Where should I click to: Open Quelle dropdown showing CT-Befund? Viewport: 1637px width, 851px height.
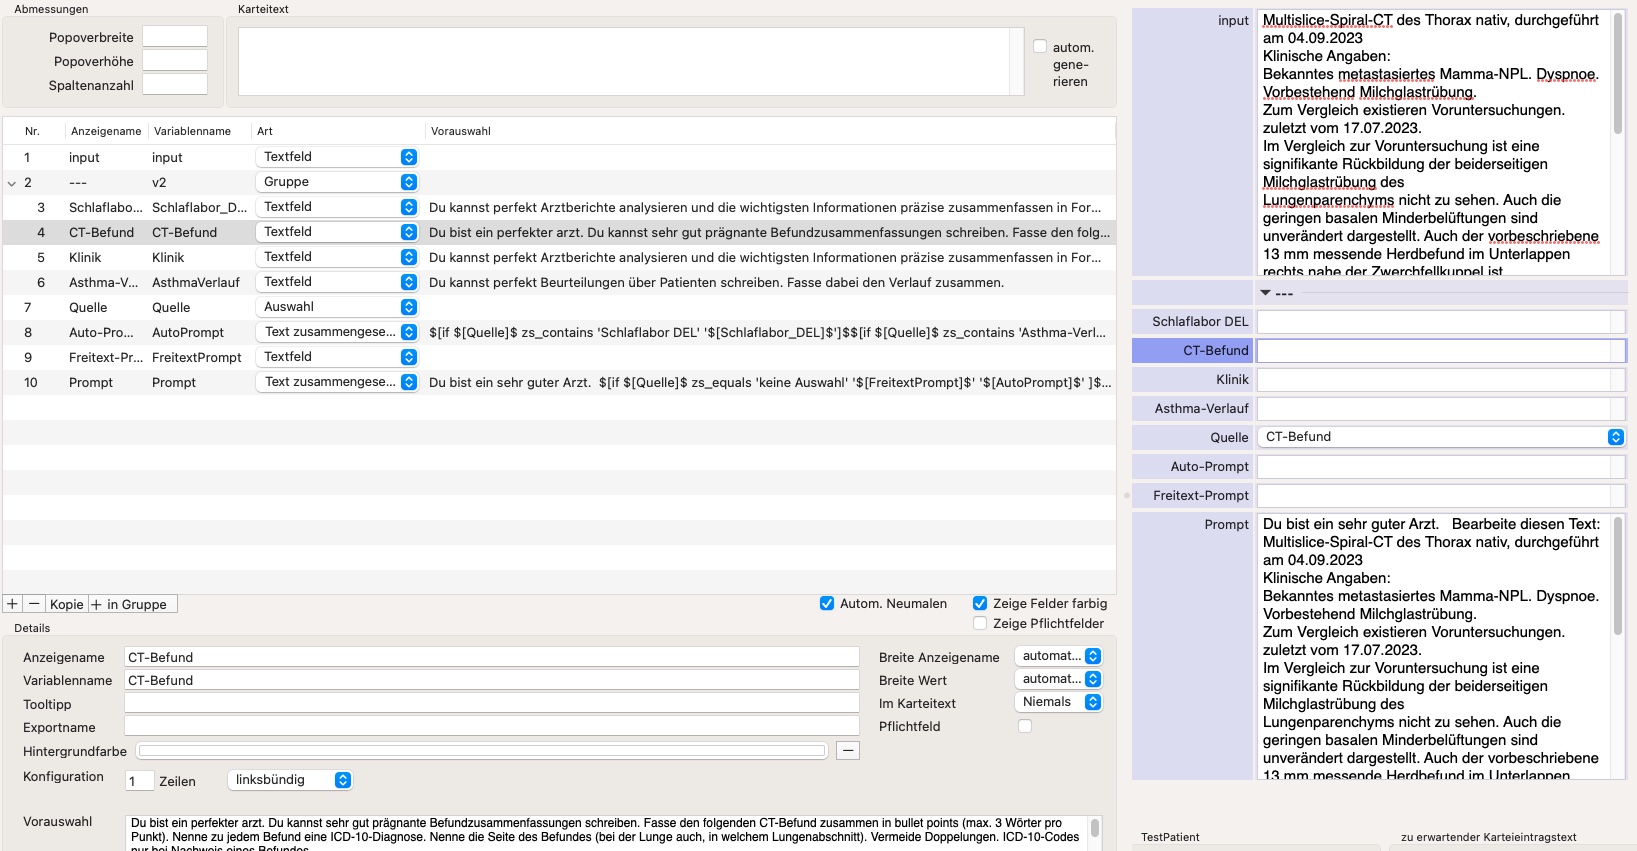(1440, 437)
